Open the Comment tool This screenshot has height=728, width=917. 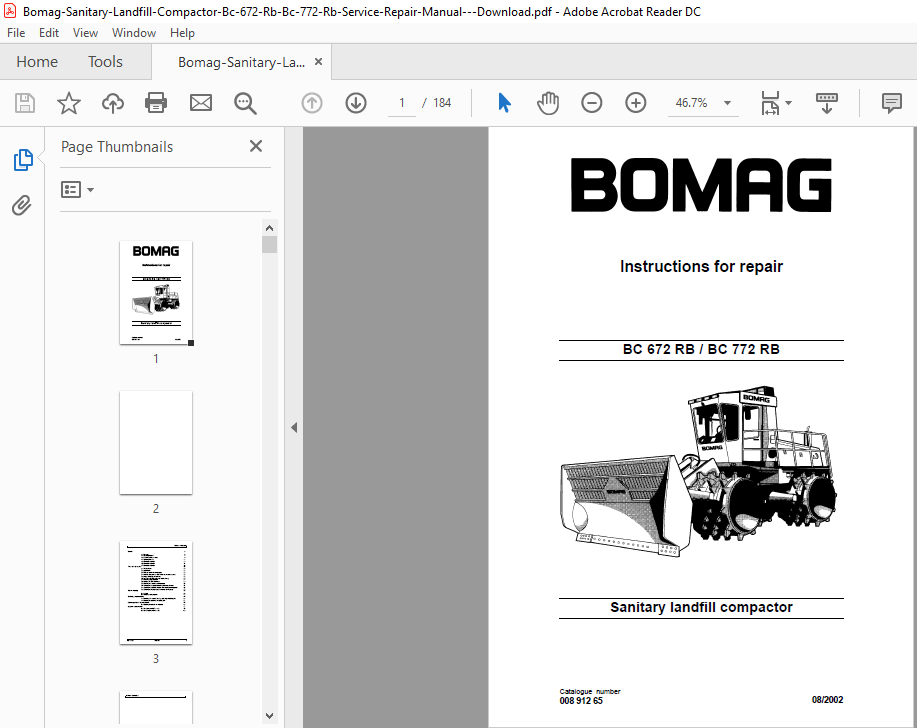tap(891, 103)
